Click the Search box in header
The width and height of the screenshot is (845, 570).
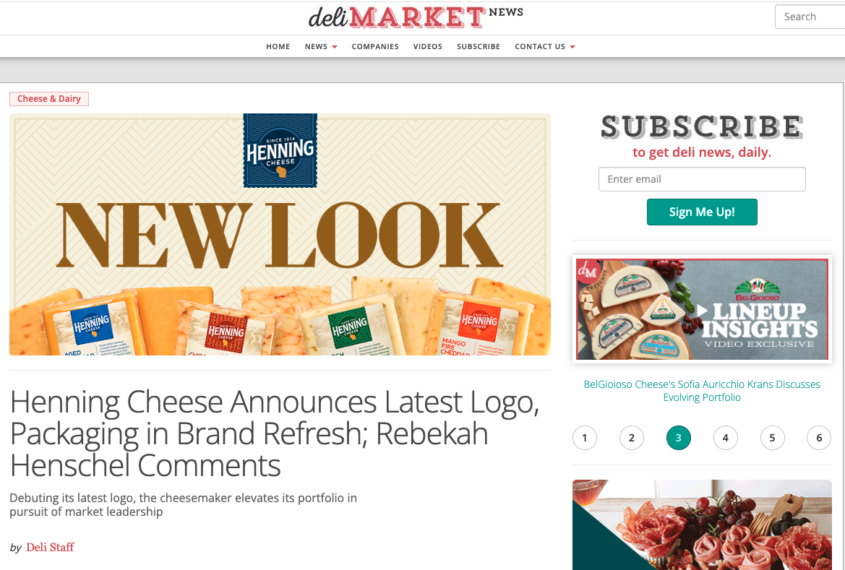(809, 17)
